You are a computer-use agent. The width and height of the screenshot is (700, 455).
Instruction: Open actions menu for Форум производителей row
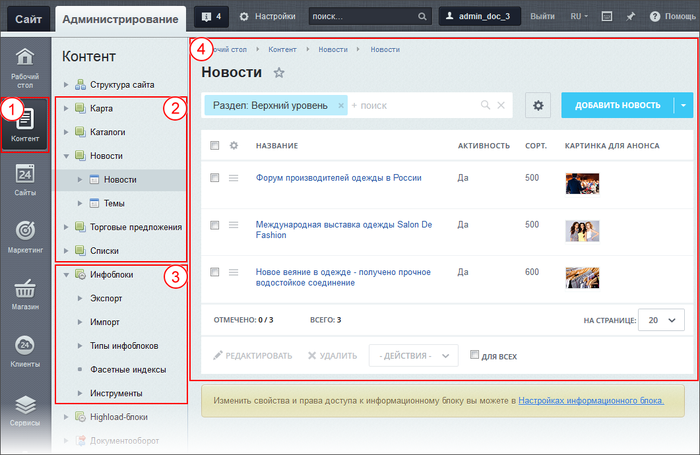233,178
